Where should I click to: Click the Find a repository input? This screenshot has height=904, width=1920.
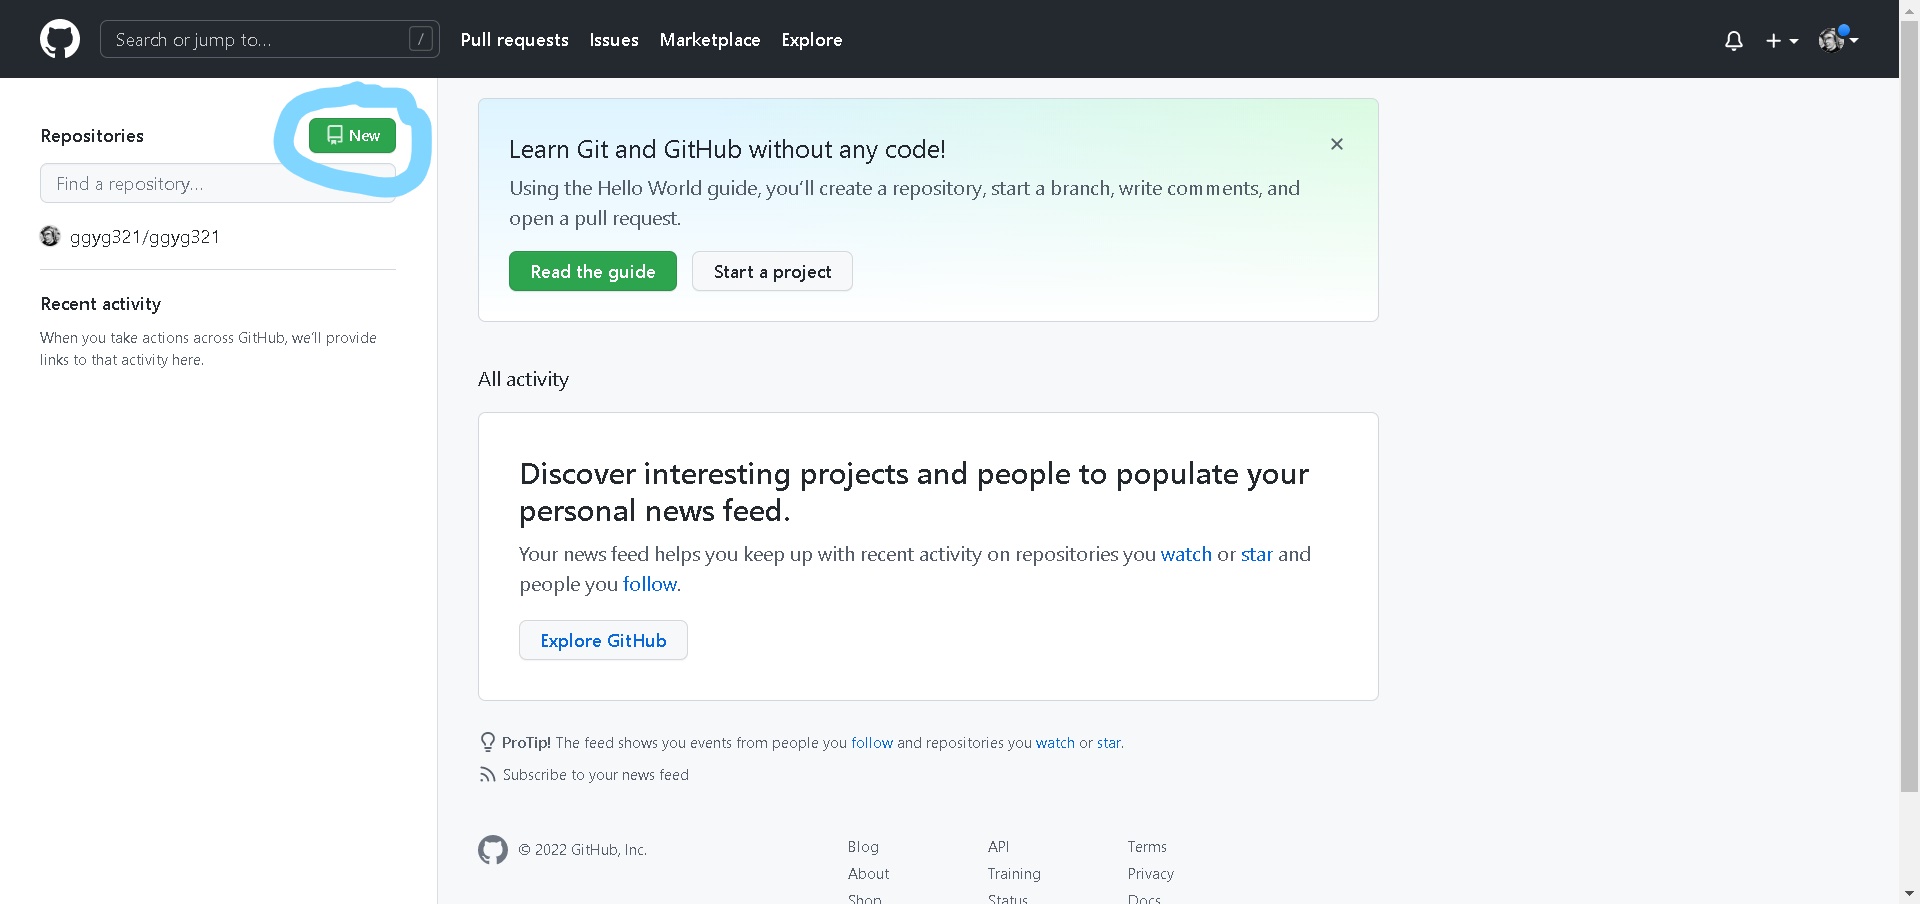point(218,183)
